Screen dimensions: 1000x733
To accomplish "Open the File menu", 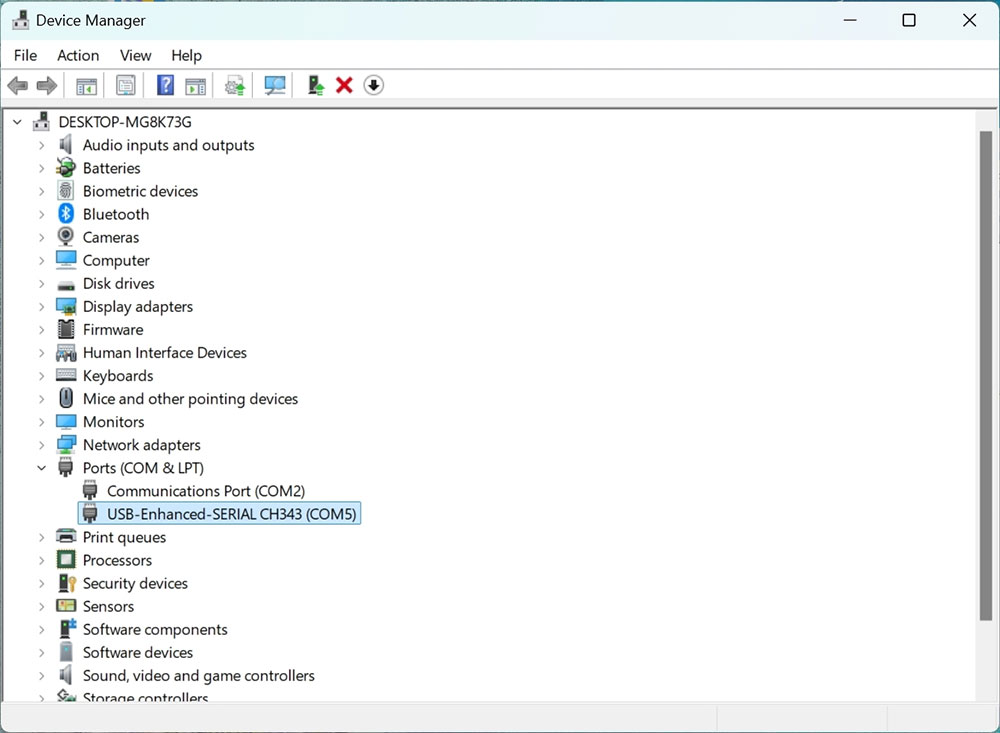I will click(x=26, y=56).
